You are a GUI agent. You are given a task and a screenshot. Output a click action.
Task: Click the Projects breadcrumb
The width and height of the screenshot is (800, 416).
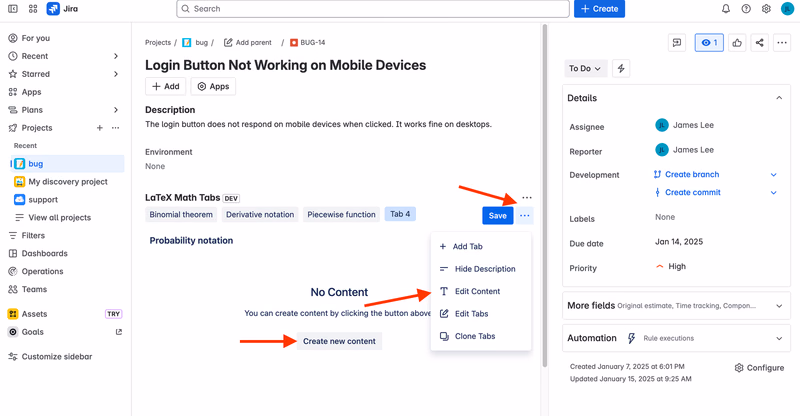tap(158, 42)
